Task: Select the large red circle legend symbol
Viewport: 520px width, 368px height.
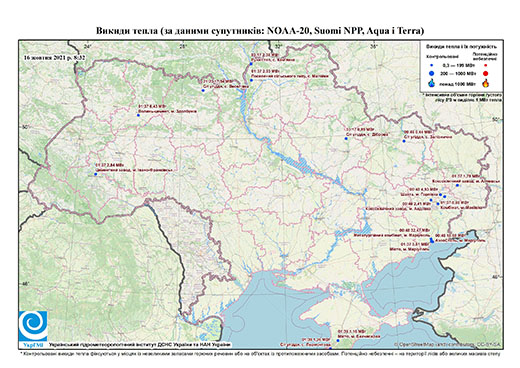Action: point(486,73)
